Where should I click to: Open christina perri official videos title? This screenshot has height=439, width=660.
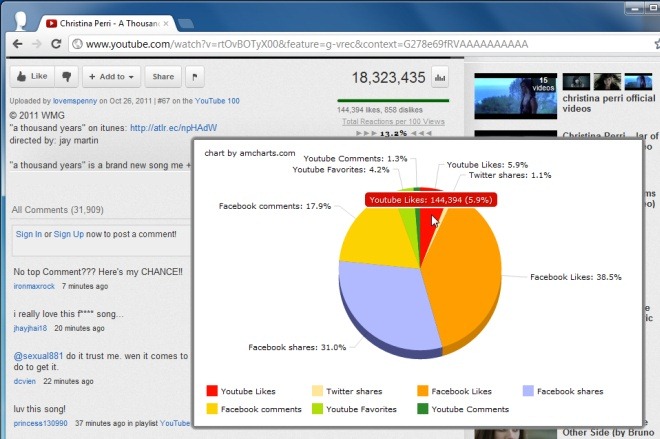point(609,104)
